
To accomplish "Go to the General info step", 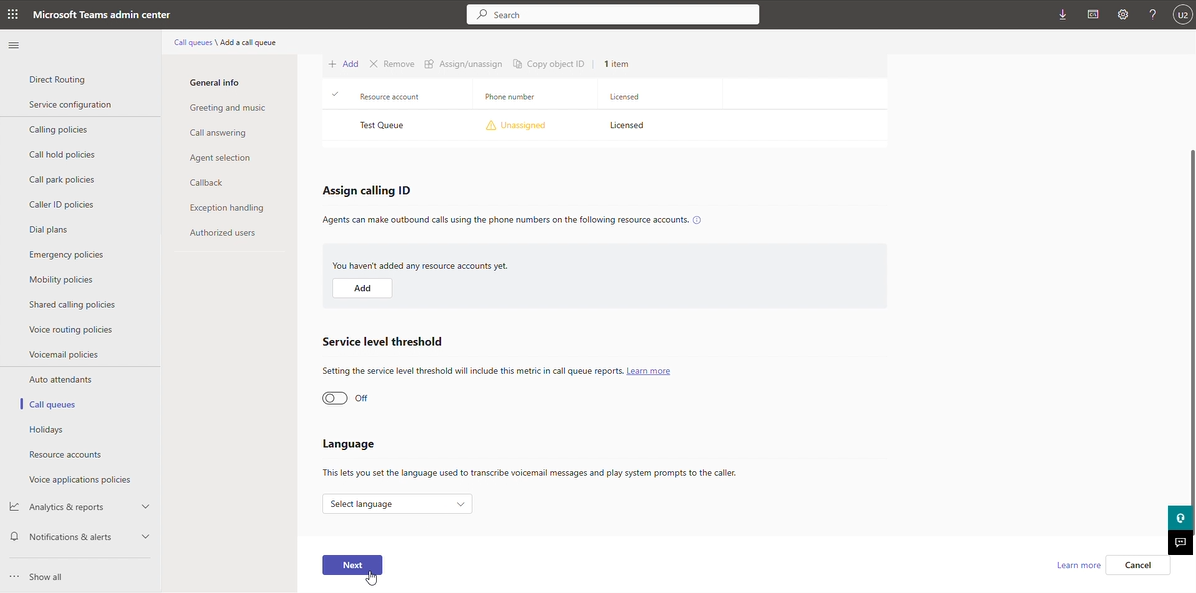I will click(214, 82).
